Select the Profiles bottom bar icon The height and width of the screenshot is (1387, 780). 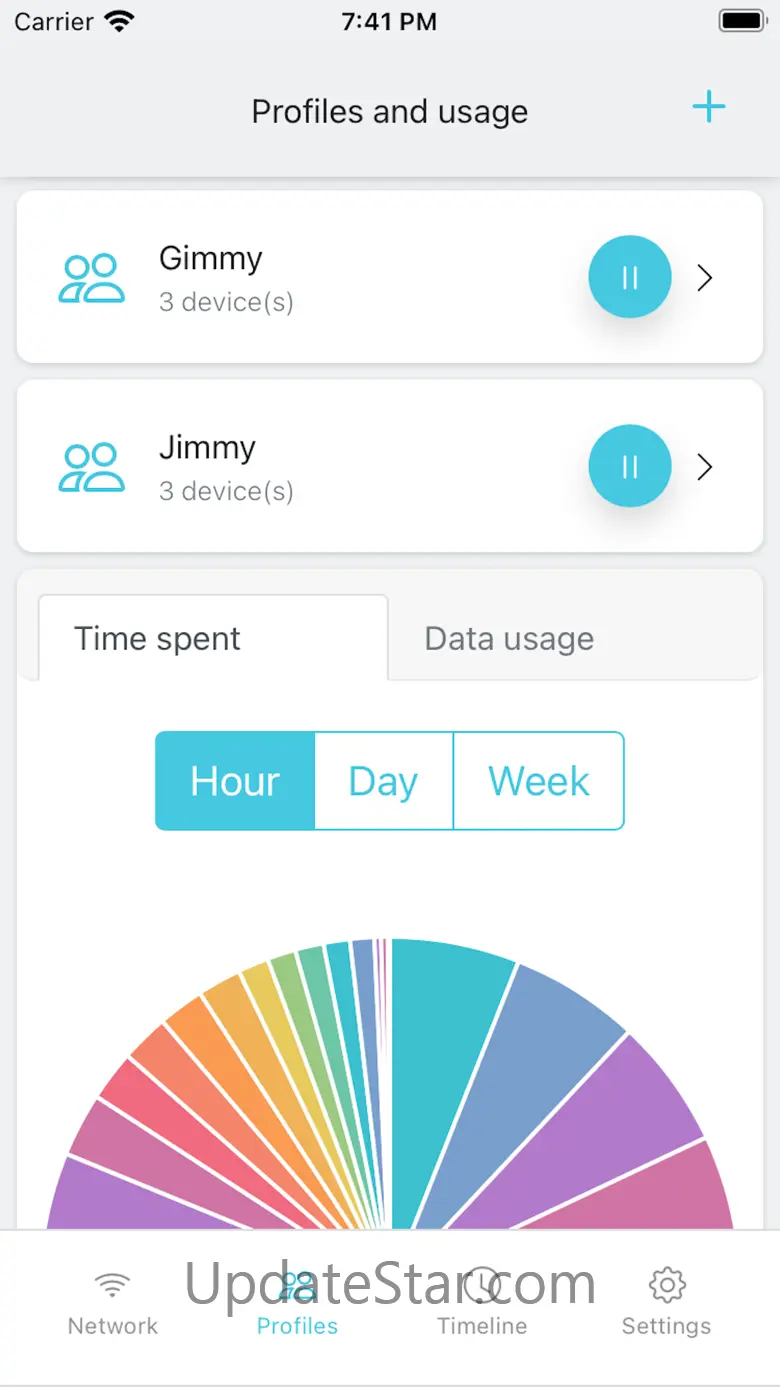pos(297,1284)
